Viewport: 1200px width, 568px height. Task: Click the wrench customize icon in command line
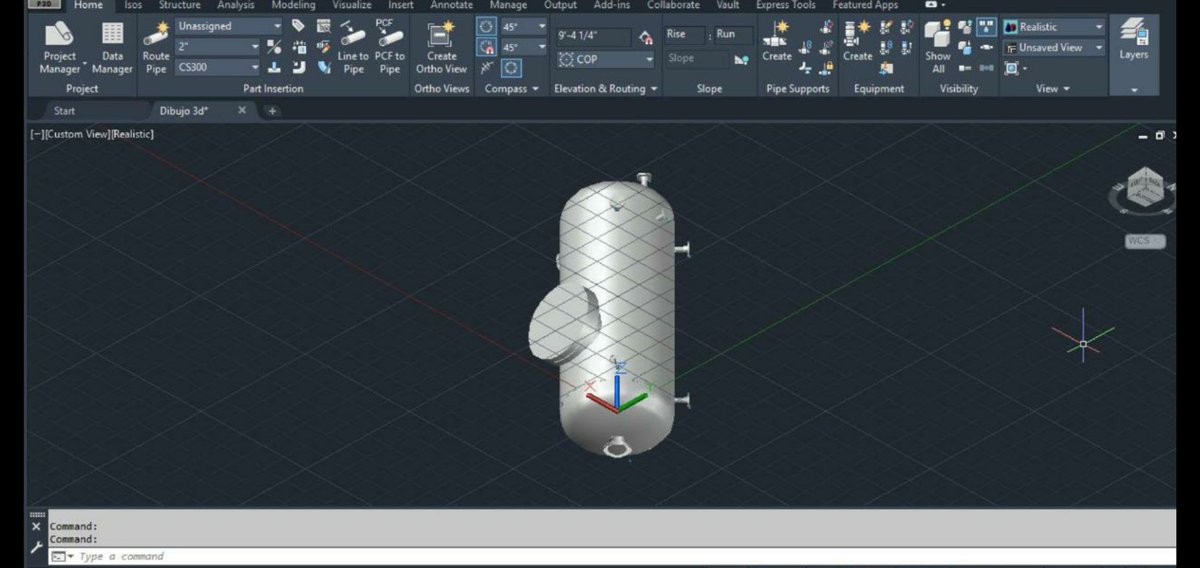click(x=36, y=547)
